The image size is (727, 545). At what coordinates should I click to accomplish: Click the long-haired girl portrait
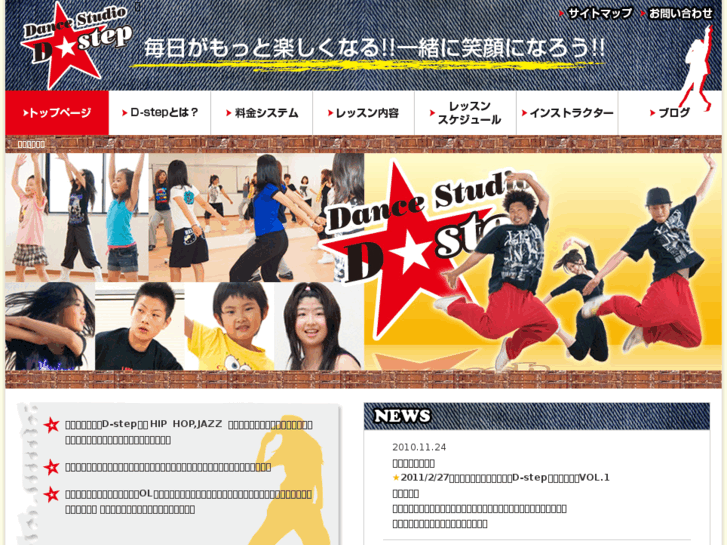[319, 326]
